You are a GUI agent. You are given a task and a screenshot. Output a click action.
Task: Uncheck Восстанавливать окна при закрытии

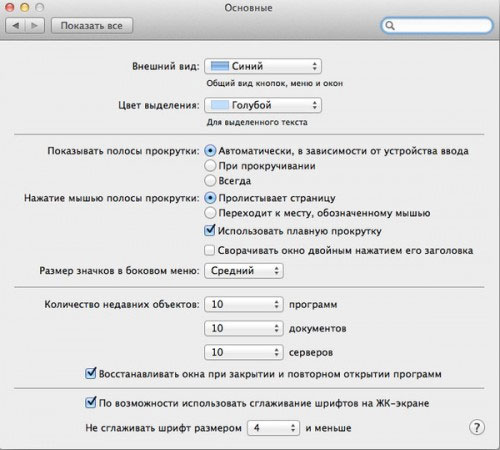point(91,374)
